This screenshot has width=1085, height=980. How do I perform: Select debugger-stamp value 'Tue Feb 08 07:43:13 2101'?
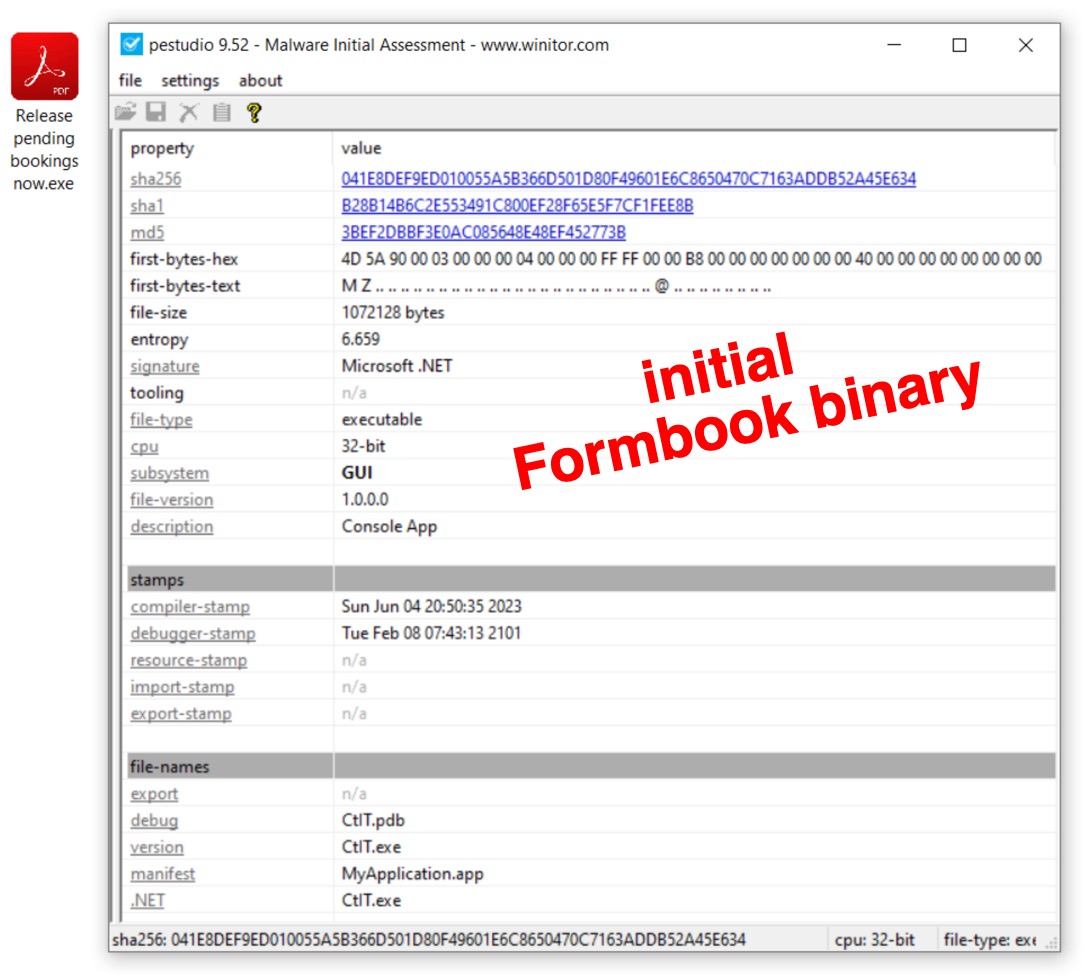pyautogui.click(x=431, y=633)
